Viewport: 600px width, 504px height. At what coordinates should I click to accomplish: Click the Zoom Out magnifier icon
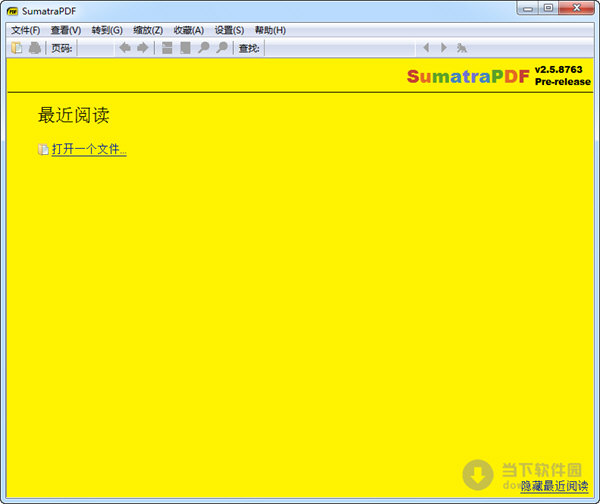(x=204, y=48)
